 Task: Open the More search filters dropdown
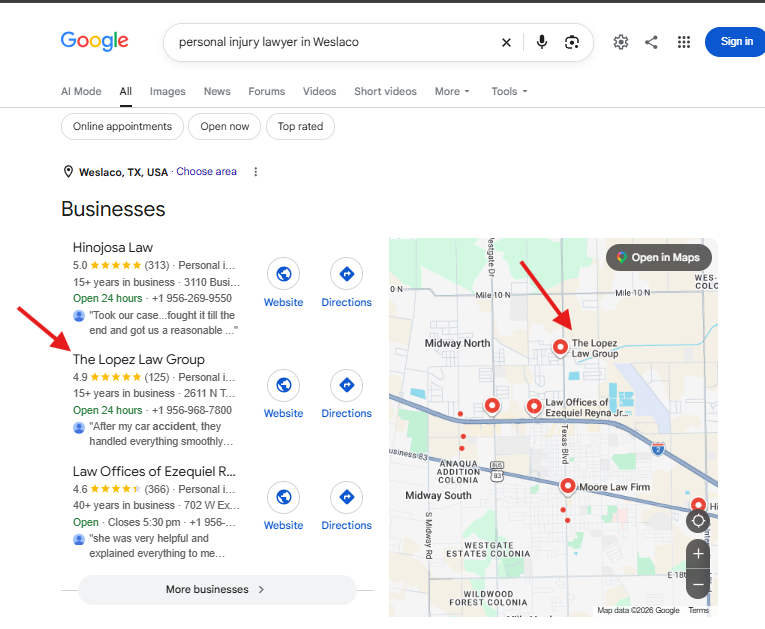pyautogui.click(x=452, y=91)
